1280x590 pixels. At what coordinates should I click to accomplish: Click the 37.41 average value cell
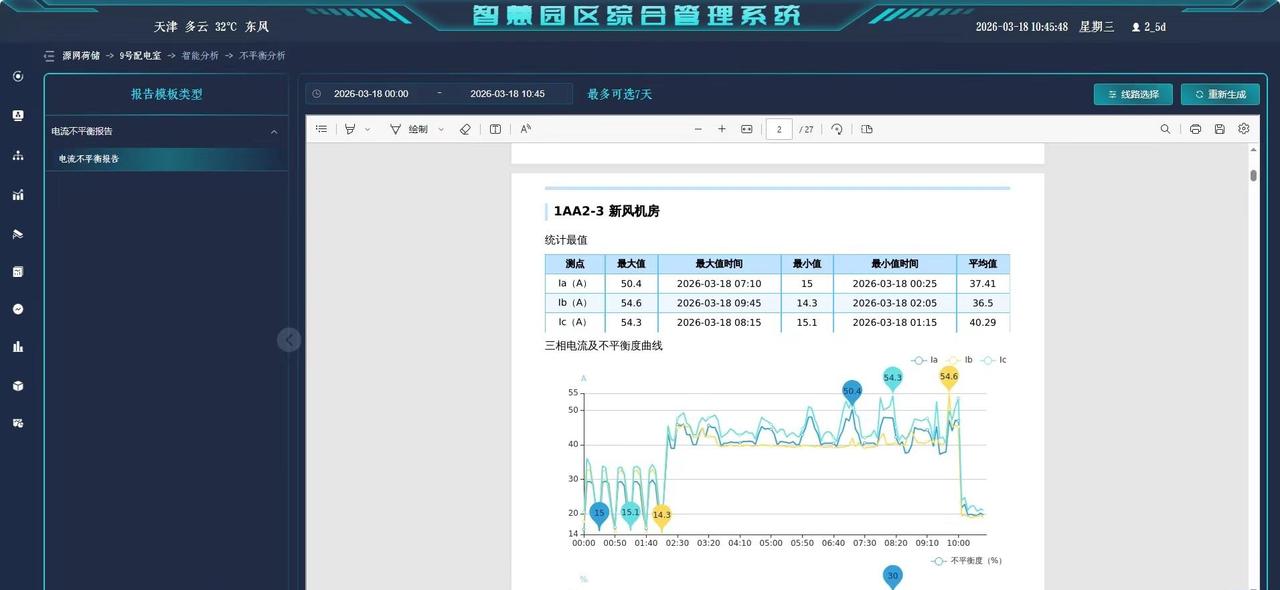[983, 284]
